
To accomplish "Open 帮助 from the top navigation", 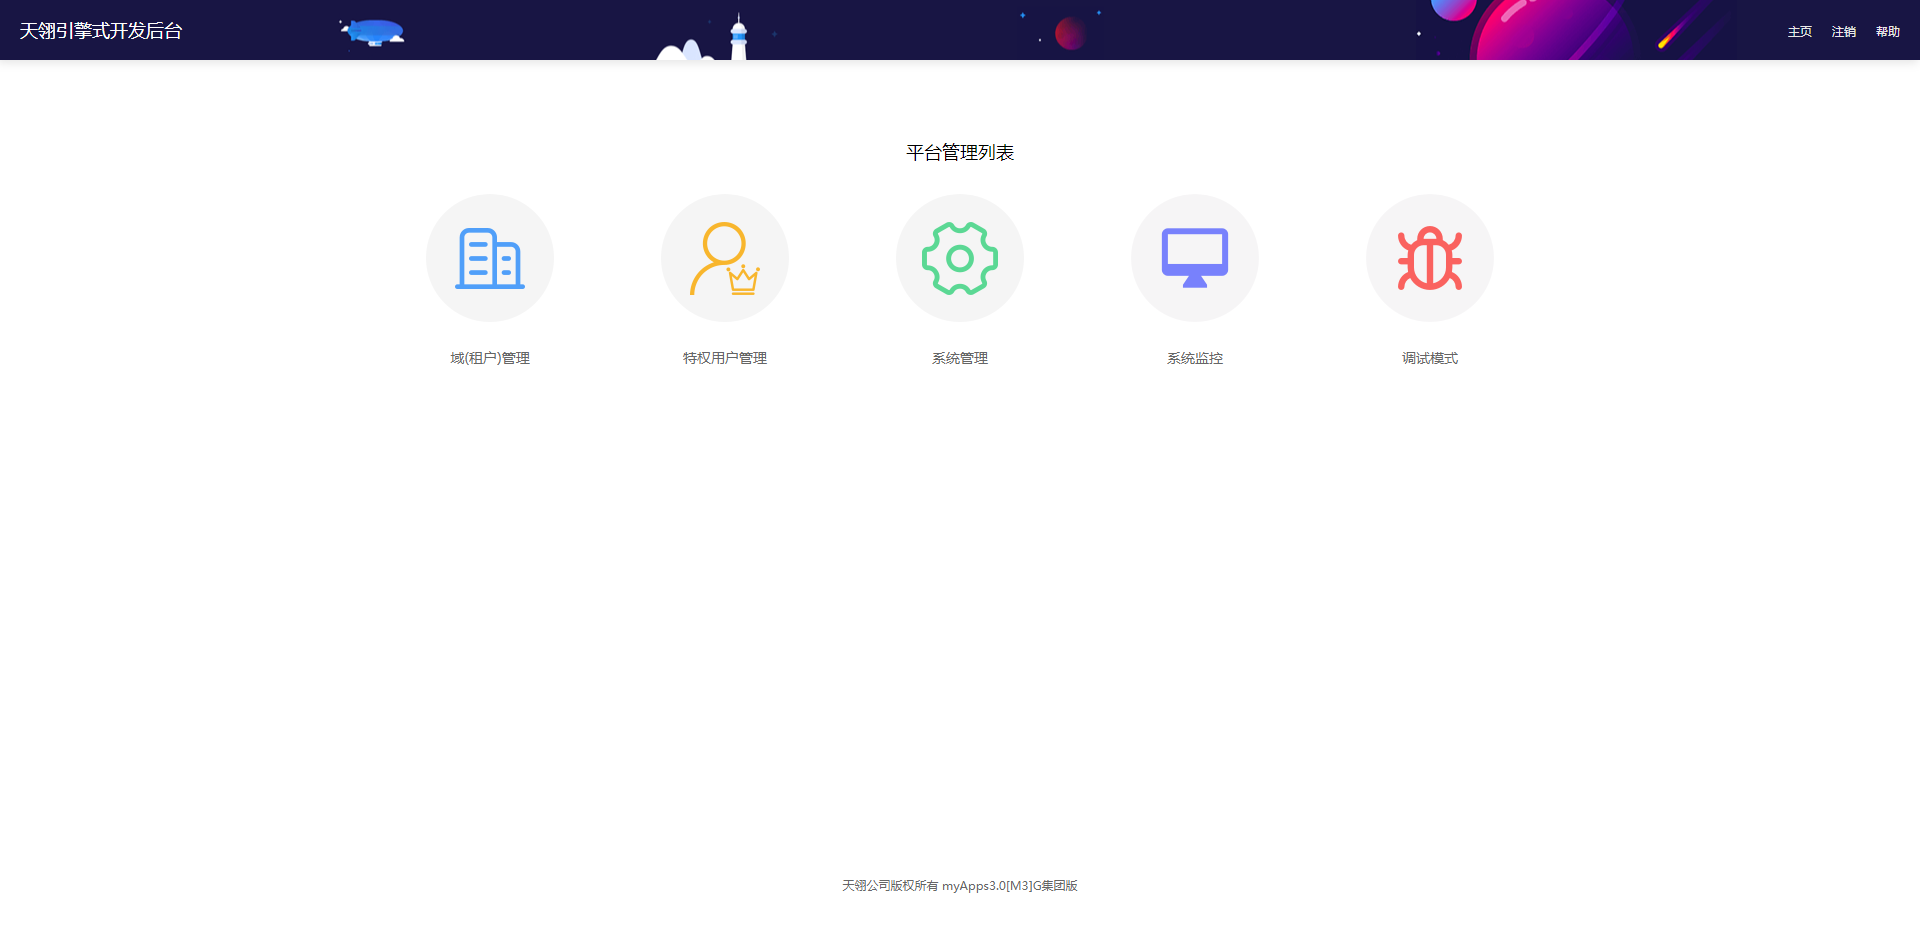I will [x=1888, y=32].
